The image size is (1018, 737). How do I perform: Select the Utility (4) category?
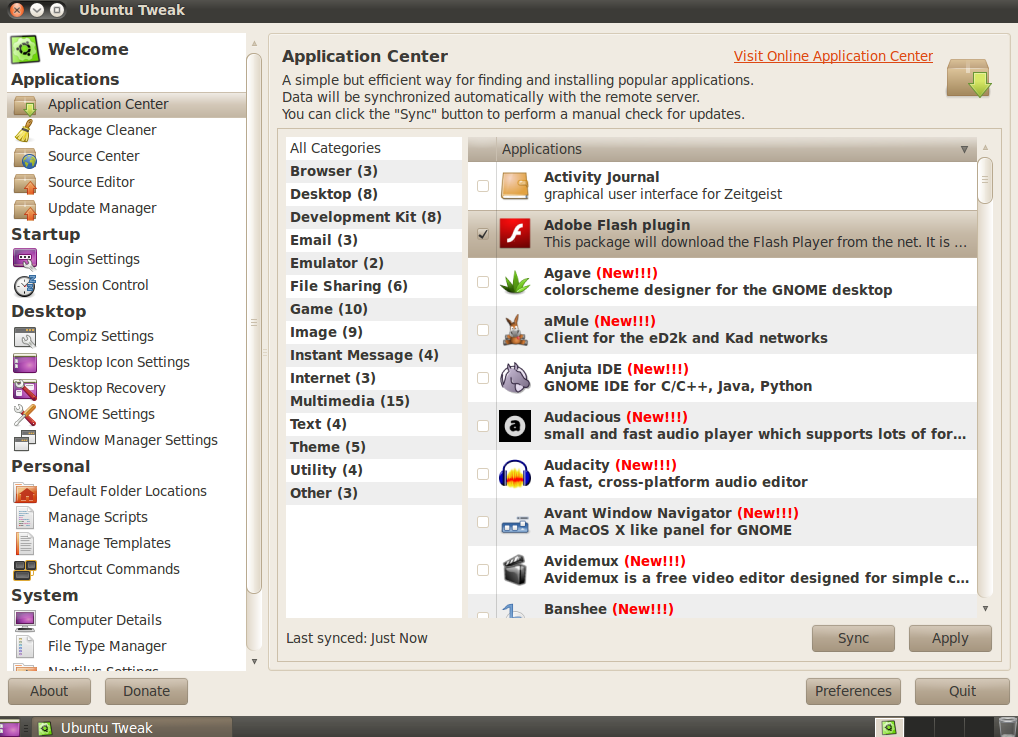(x=374, y=470)
